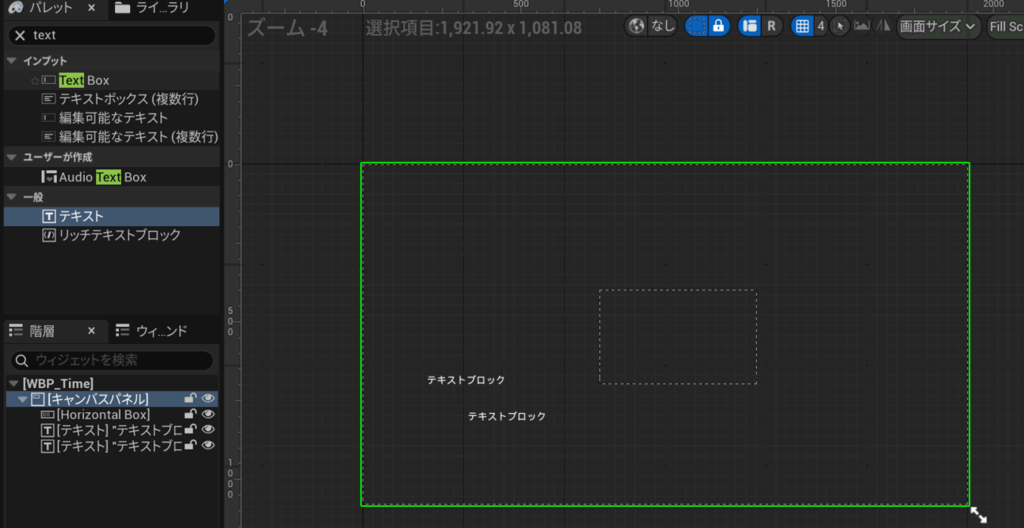
Task: Open the 画面サイズ dropdown
Action: (938, 27)
